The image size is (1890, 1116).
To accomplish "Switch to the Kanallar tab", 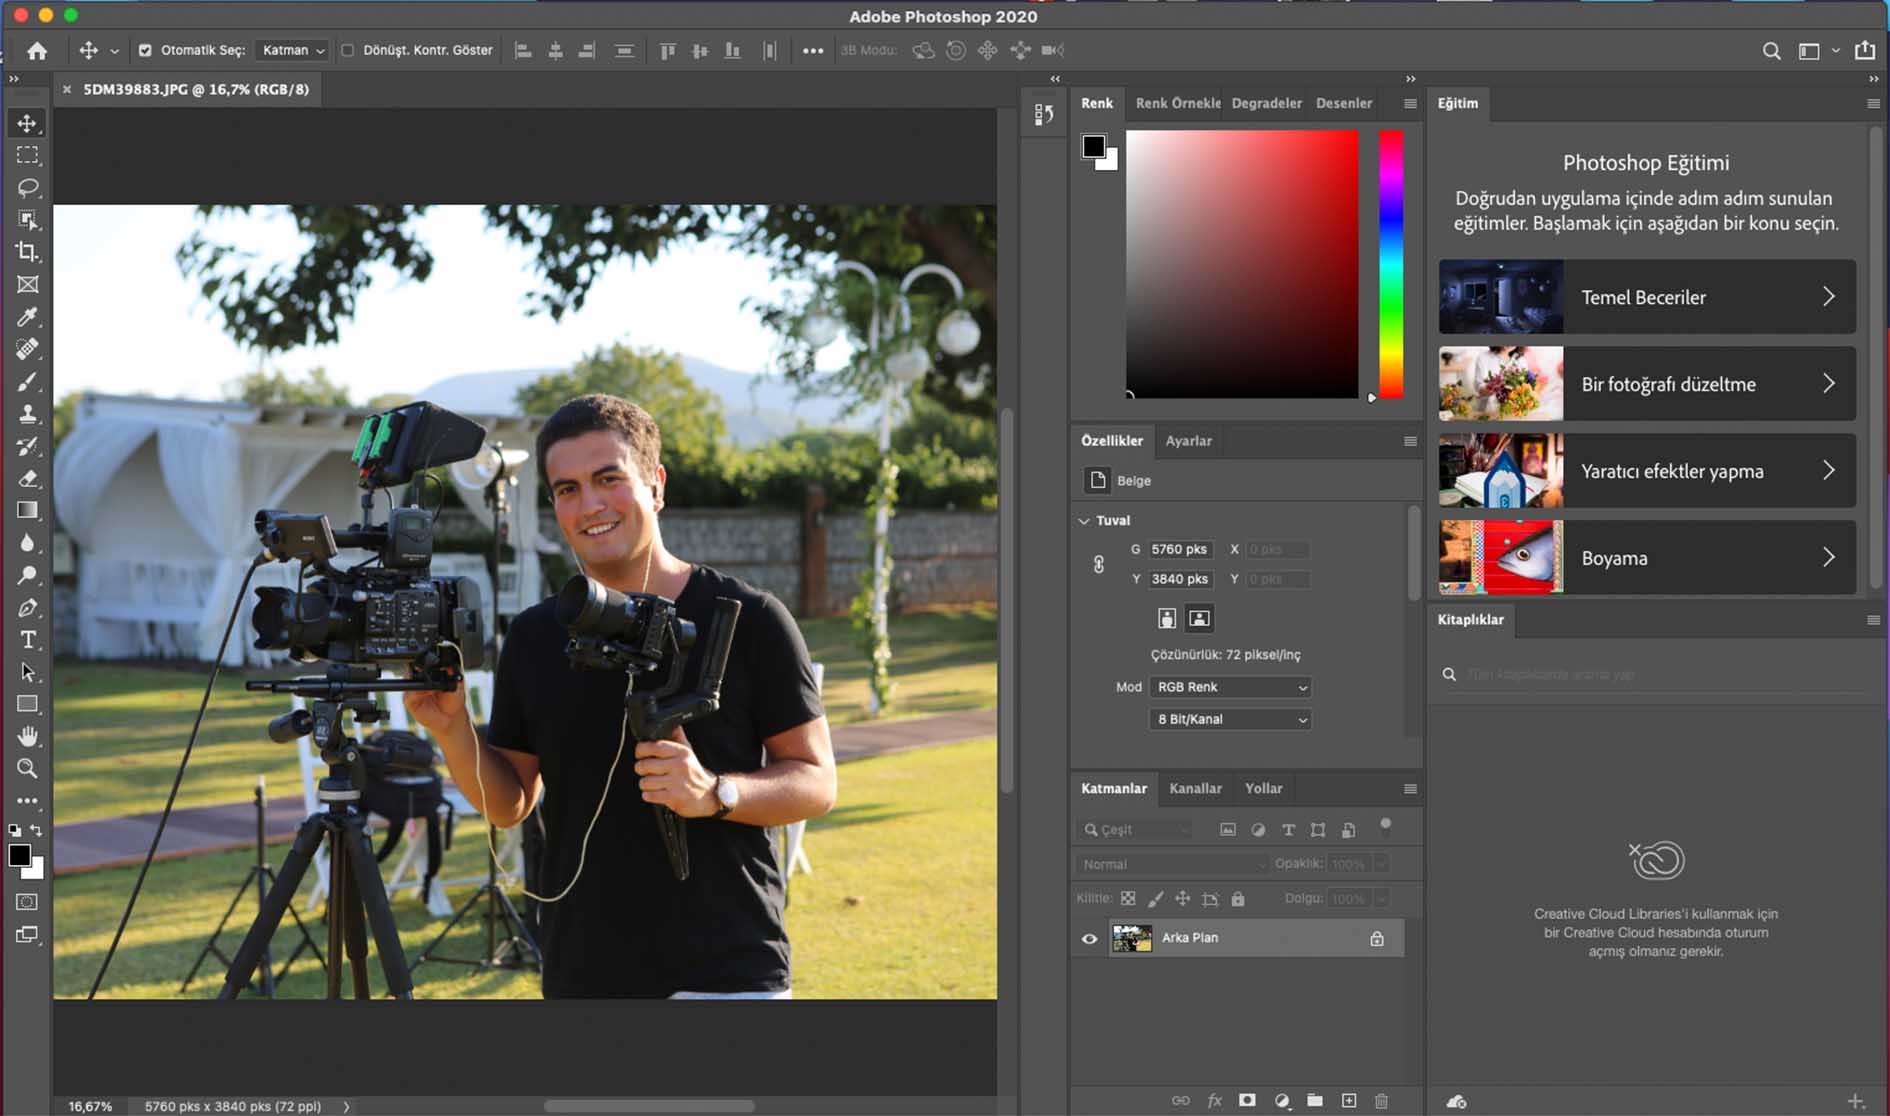I will click(1195, 789).
